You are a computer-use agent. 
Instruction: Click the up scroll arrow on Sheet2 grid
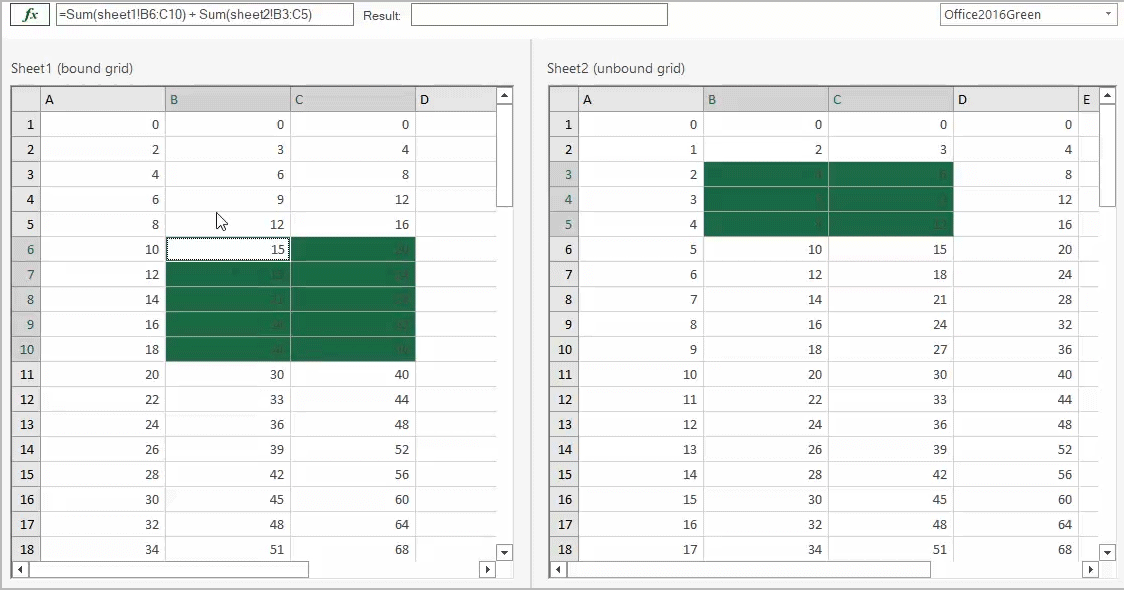1109,95
